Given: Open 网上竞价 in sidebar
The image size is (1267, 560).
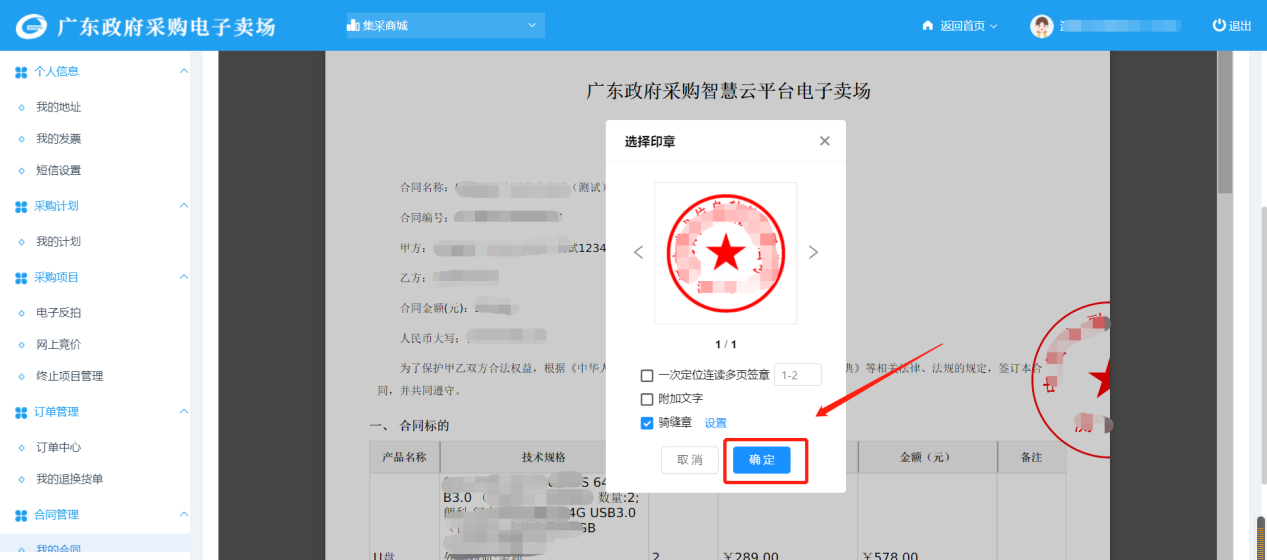Looking at the screenshot, I should pos(58,344).
